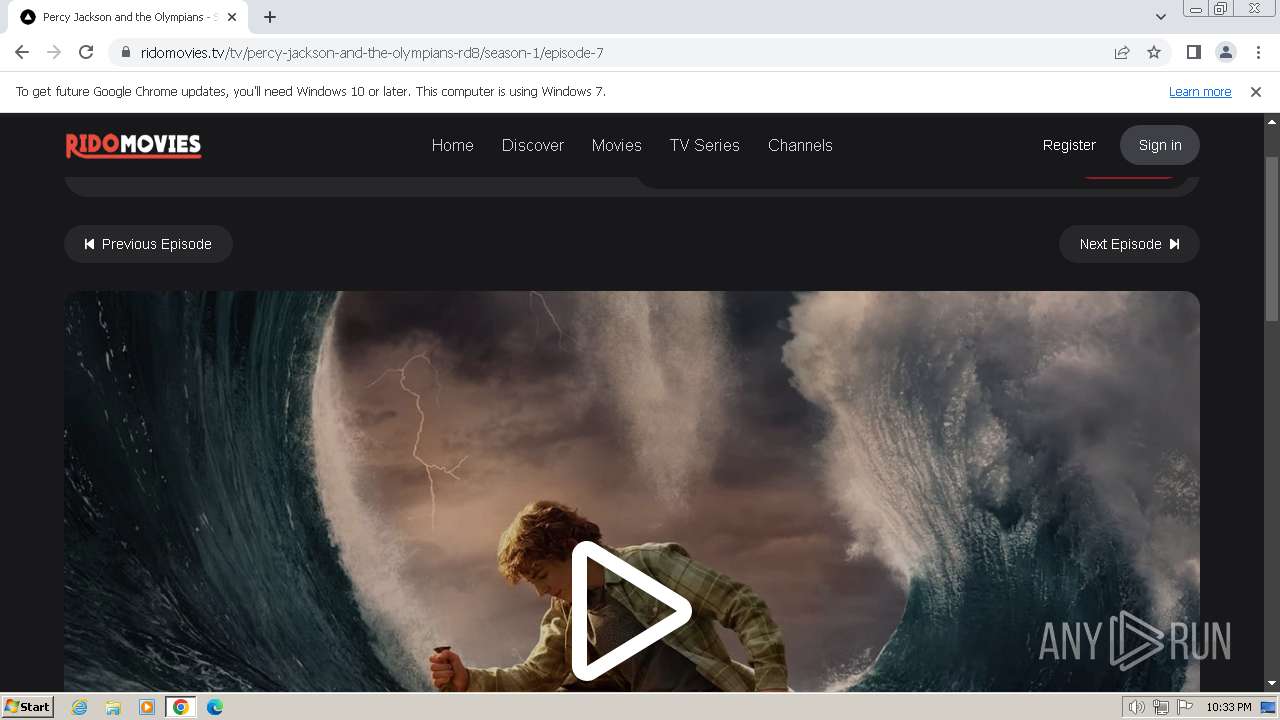The image size is (1280, 720).
Task: Close the Percy Jackson tab
Action: click(x=233, y=17)
